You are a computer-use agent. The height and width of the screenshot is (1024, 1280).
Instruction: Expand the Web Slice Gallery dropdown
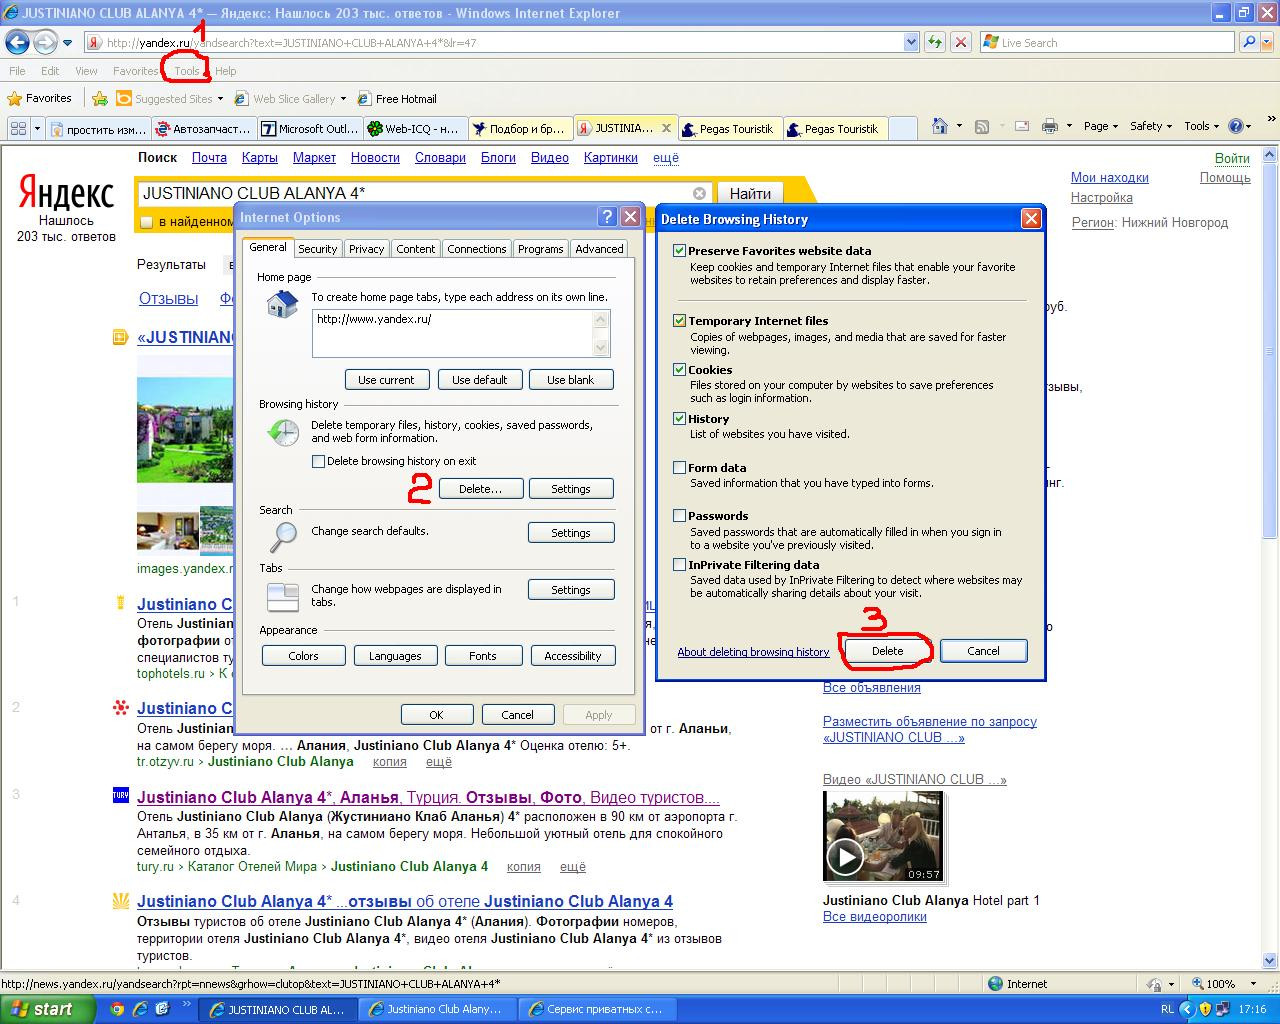point(343,99)
